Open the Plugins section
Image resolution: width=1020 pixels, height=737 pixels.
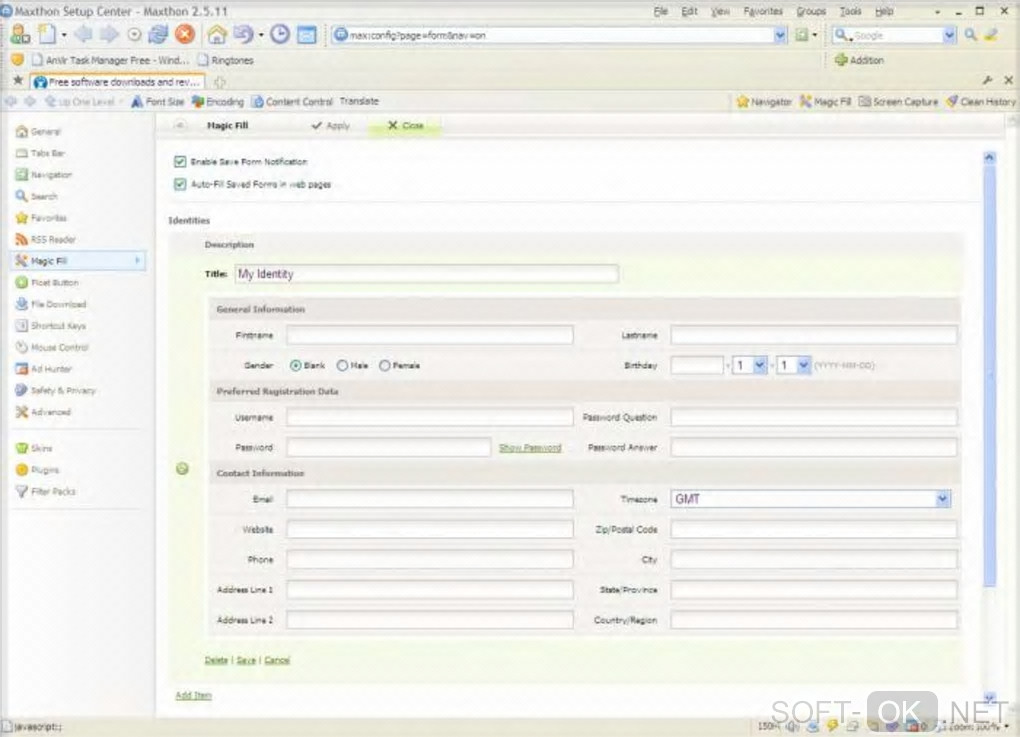[x=37, y=469]
